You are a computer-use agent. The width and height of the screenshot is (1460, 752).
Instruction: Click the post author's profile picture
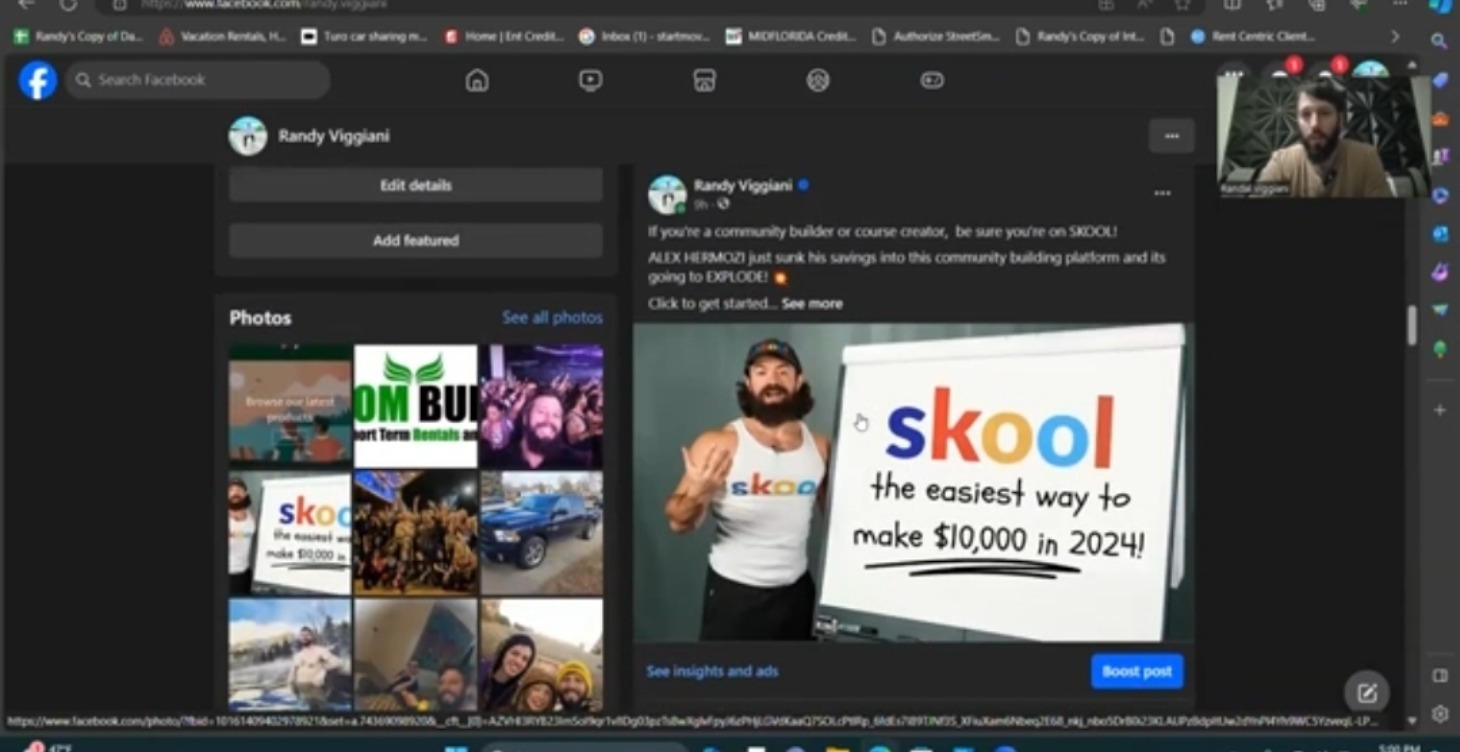667,194
